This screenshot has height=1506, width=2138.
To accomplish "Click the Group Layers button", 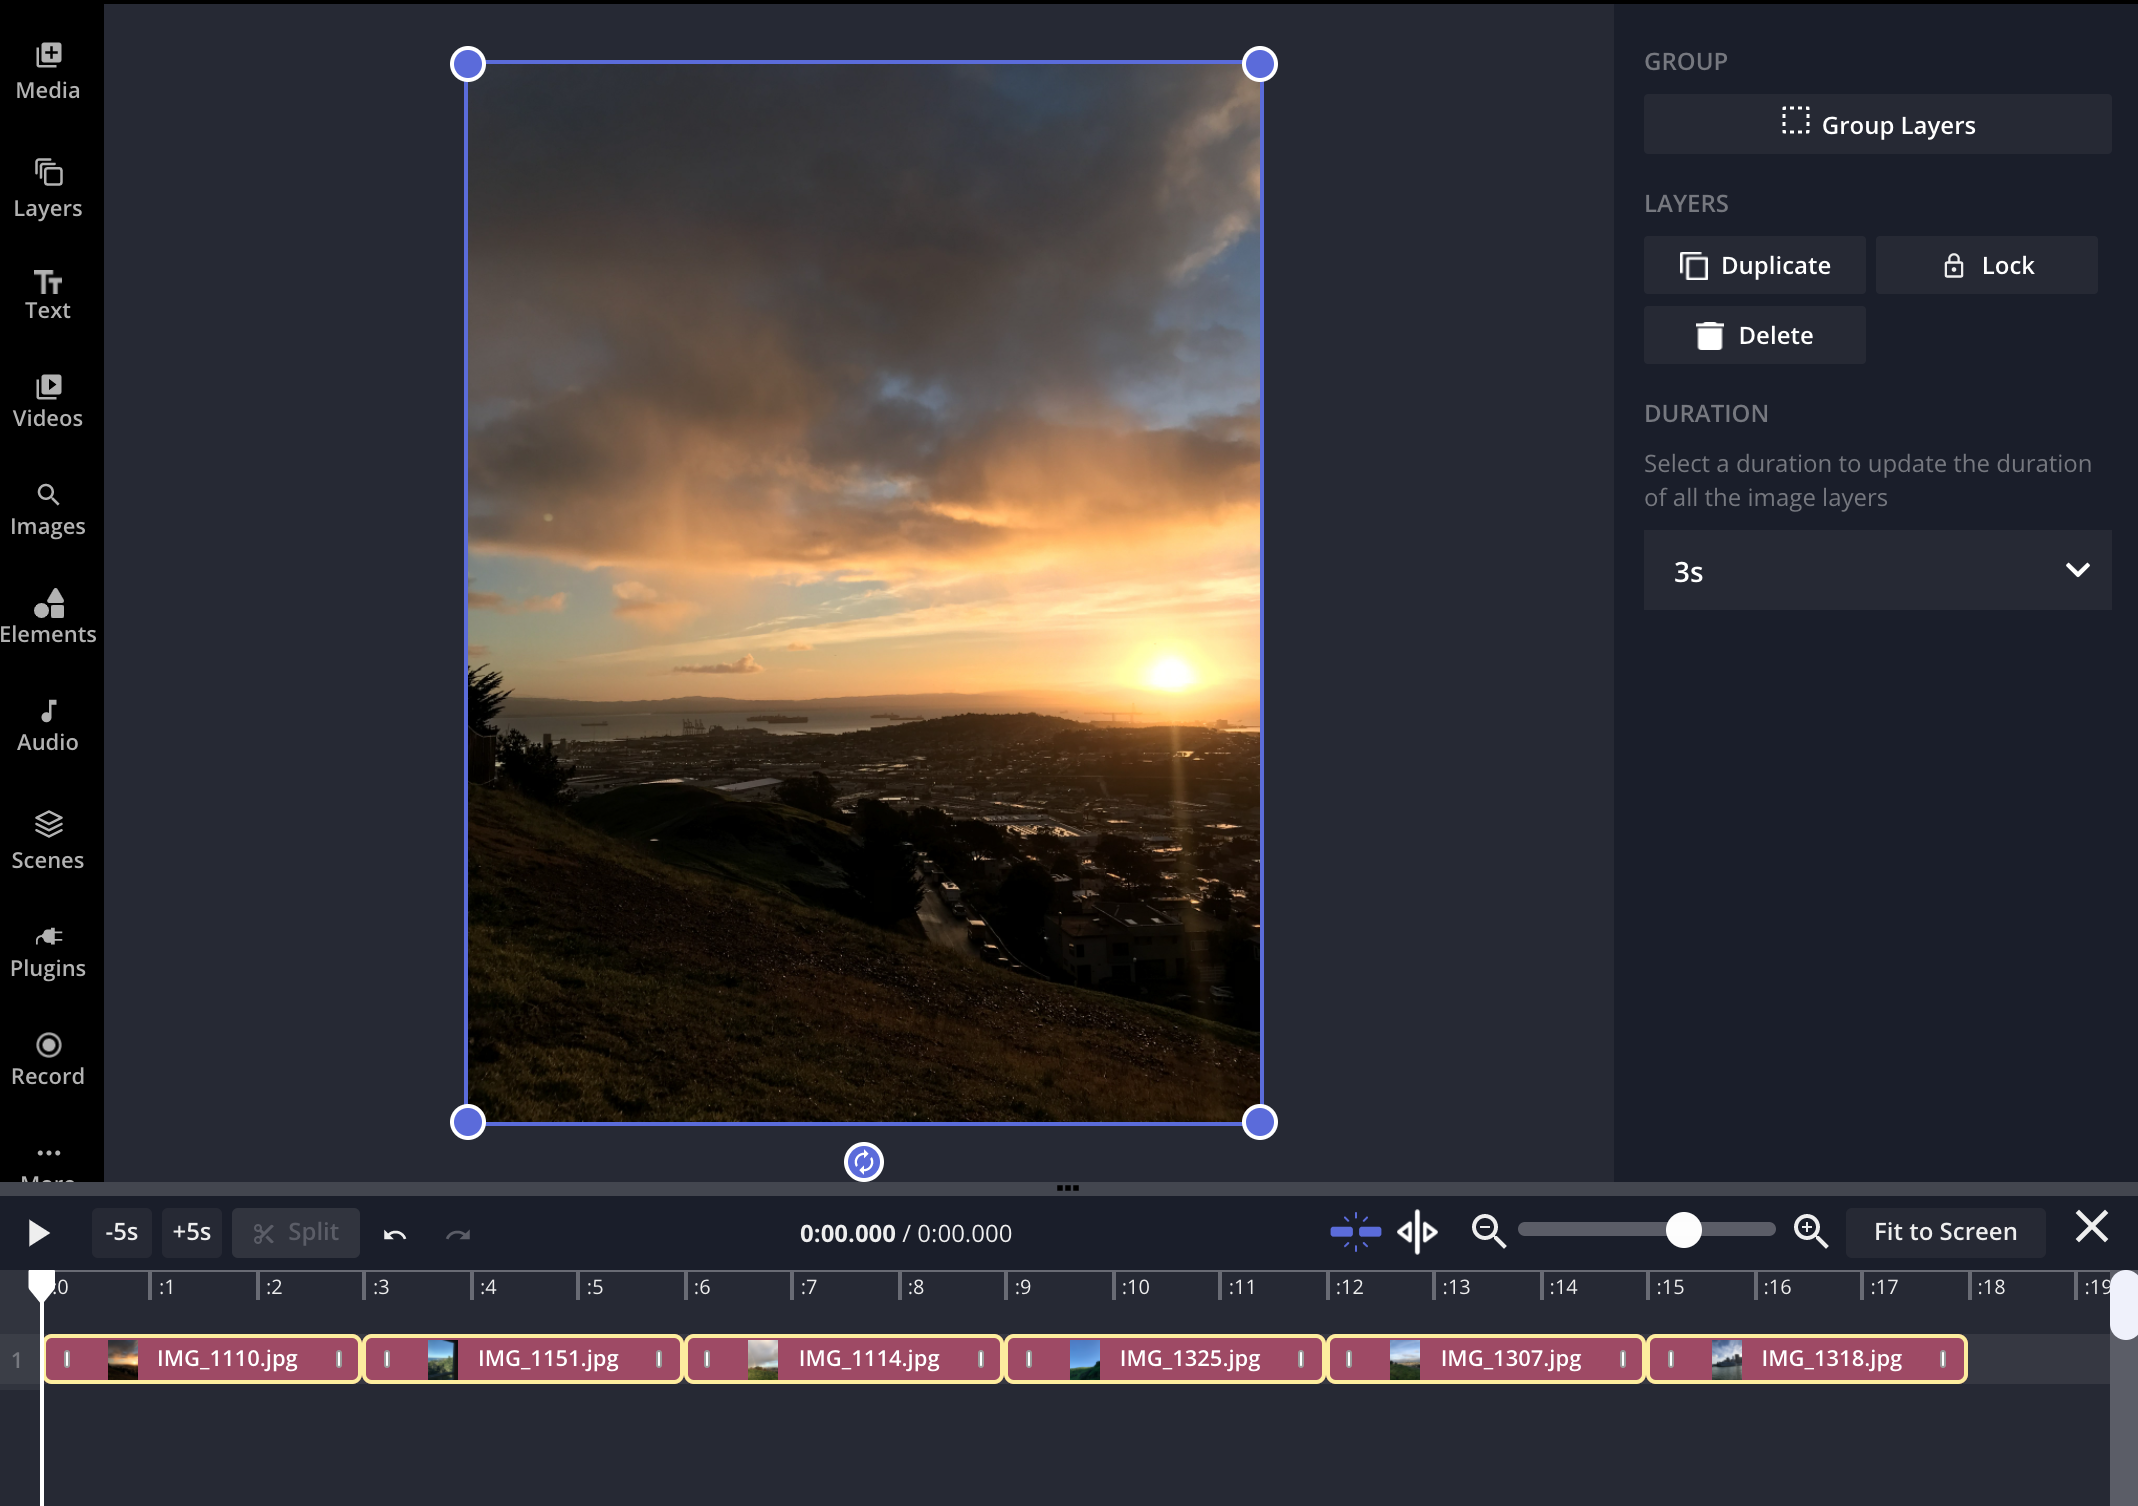I will tap(1877, 125).
